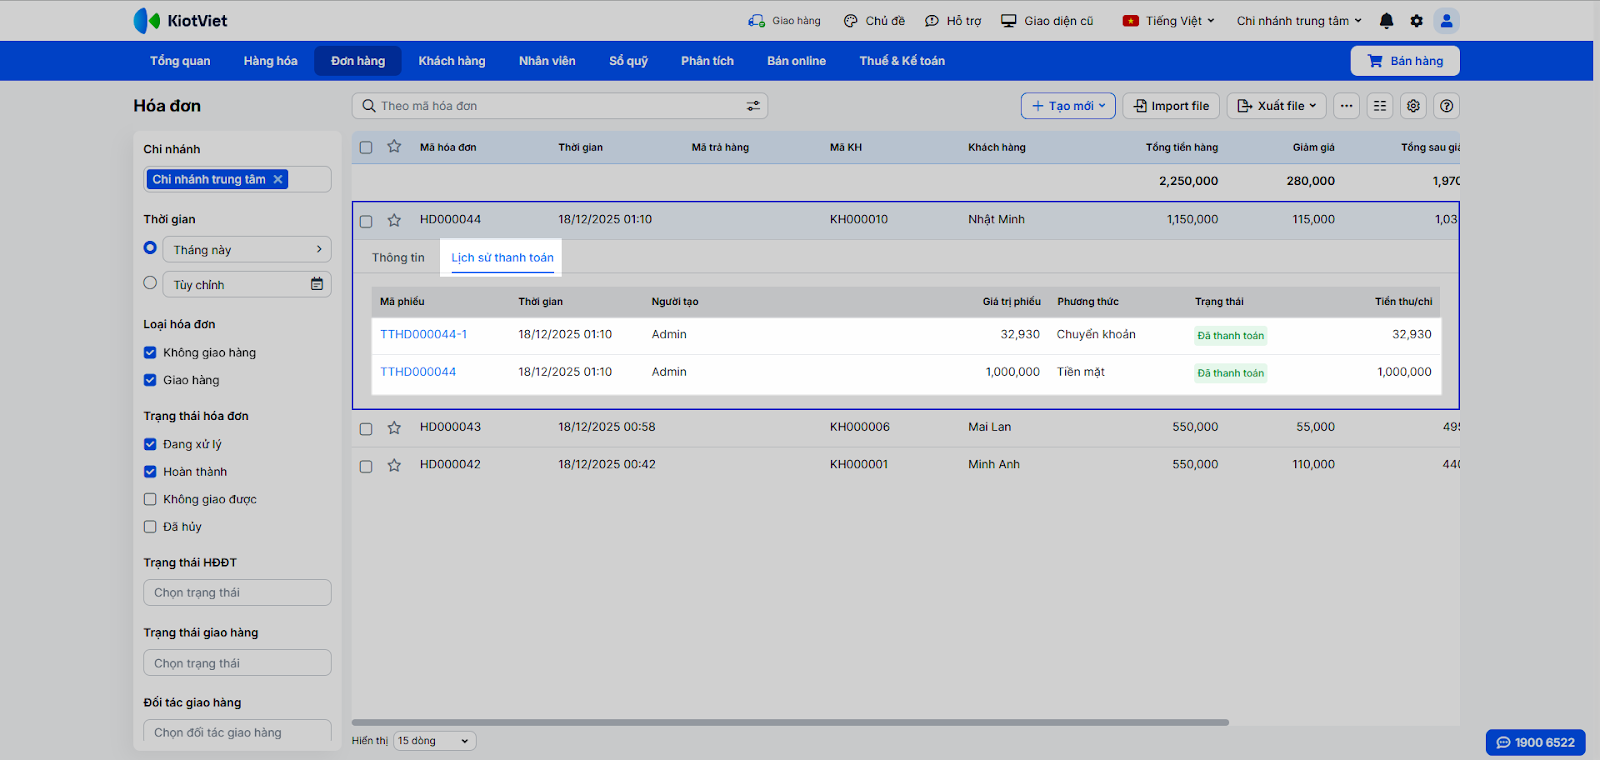The image size is (1600, 760).
Task: Open the settings gear in top bar
Action: coord(1416,21)
